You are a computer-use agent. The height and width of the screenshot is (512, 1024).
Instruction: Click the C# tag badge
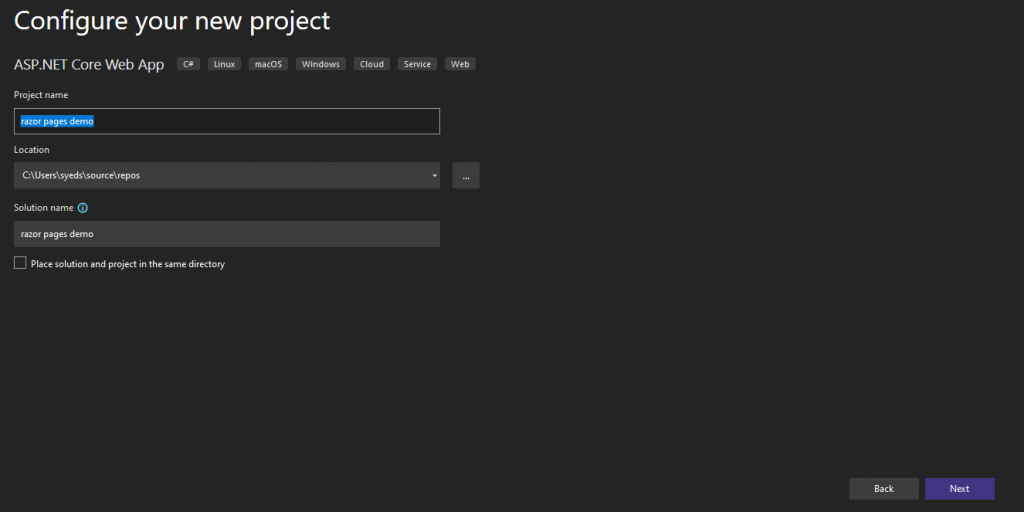tap(188, 64)
